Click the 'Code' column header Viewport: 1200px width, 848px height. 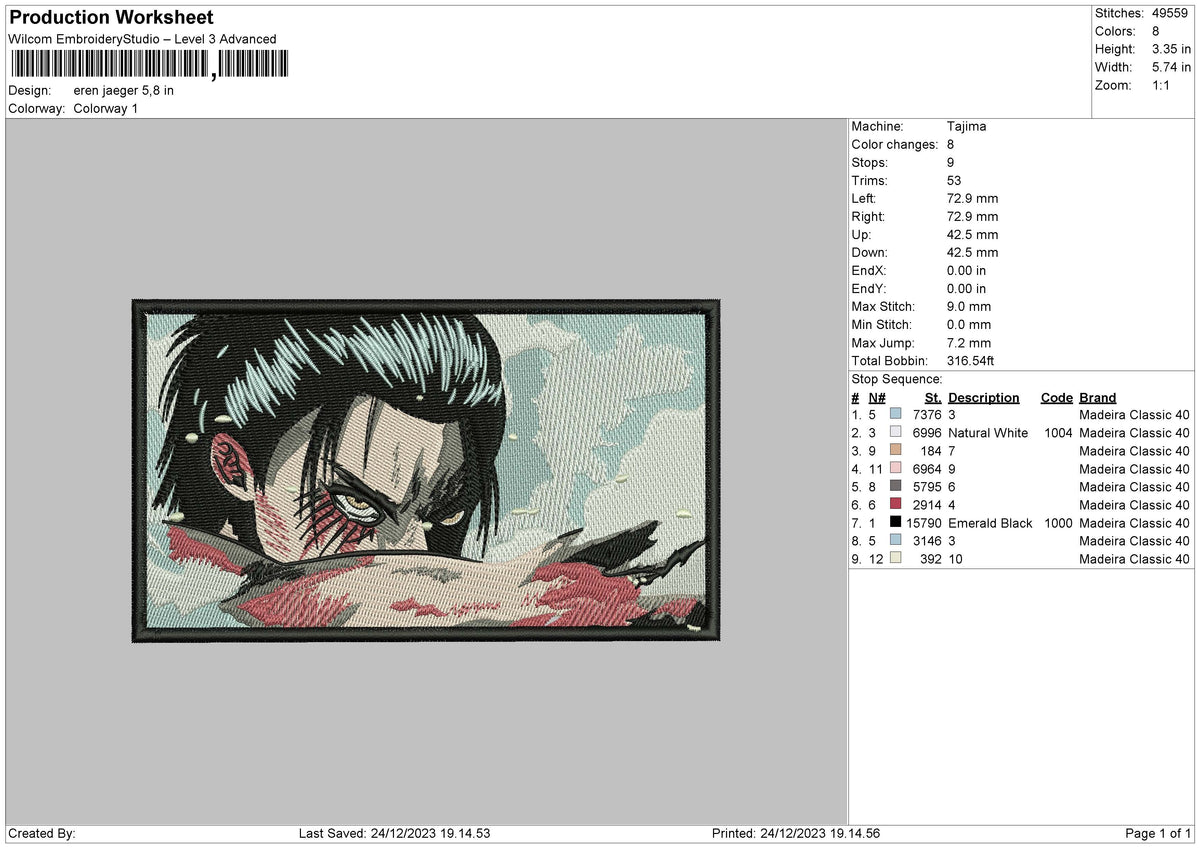(1056, 397)
